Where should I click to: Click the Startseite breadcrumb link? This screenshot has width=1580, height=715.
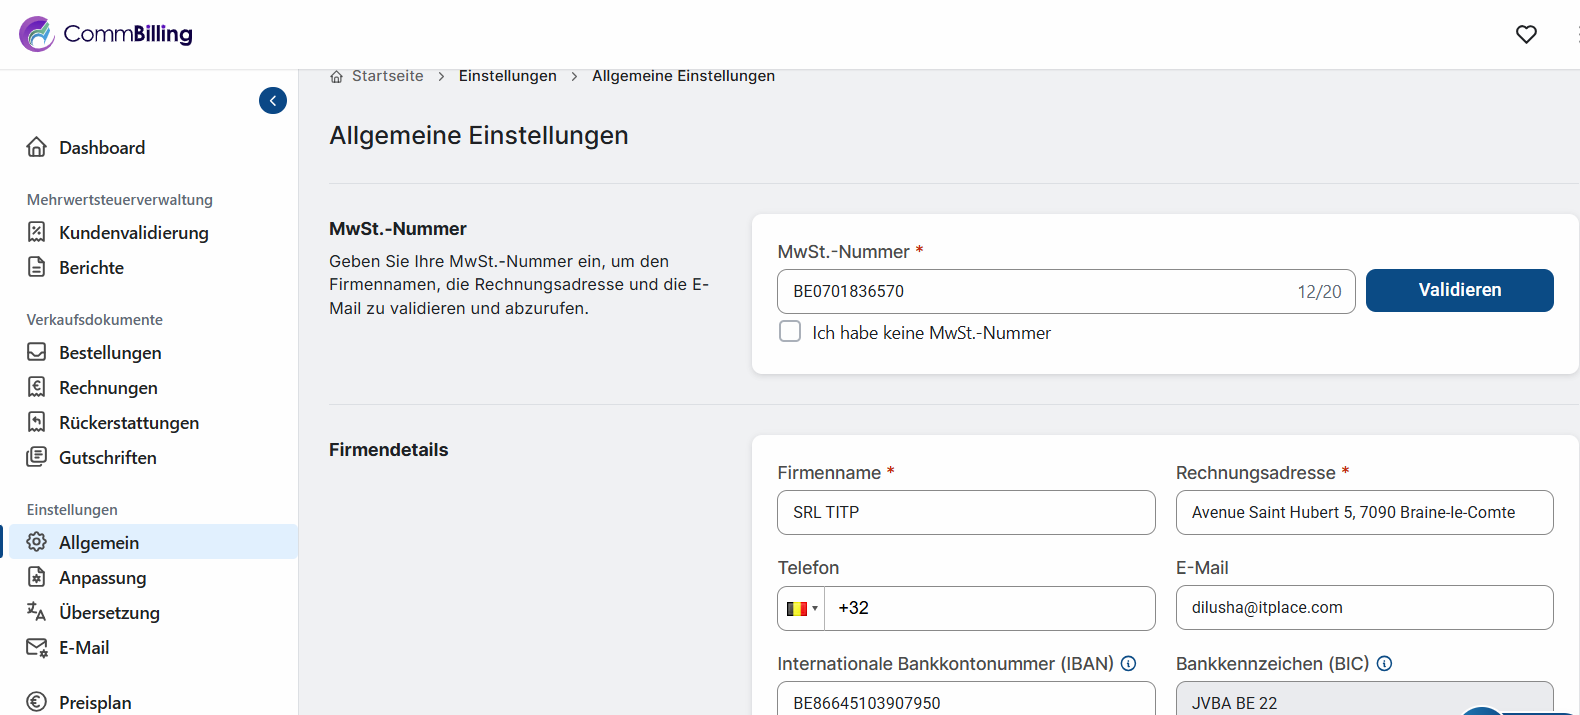pyautogui.click(x=387, y=76)
